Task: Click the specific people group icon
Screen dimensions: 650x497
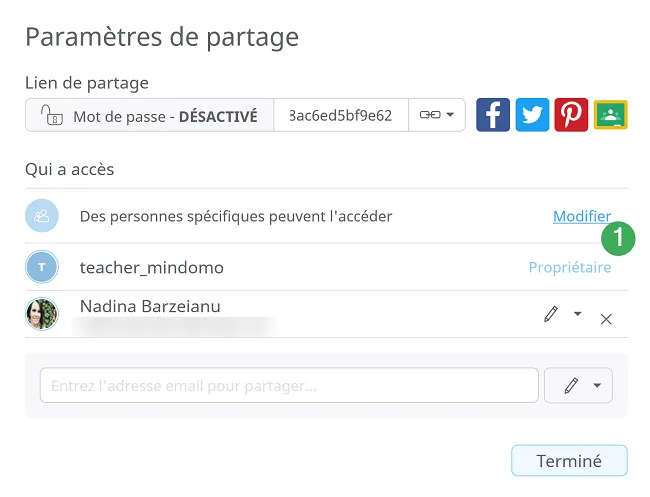Action: [42, 216]
